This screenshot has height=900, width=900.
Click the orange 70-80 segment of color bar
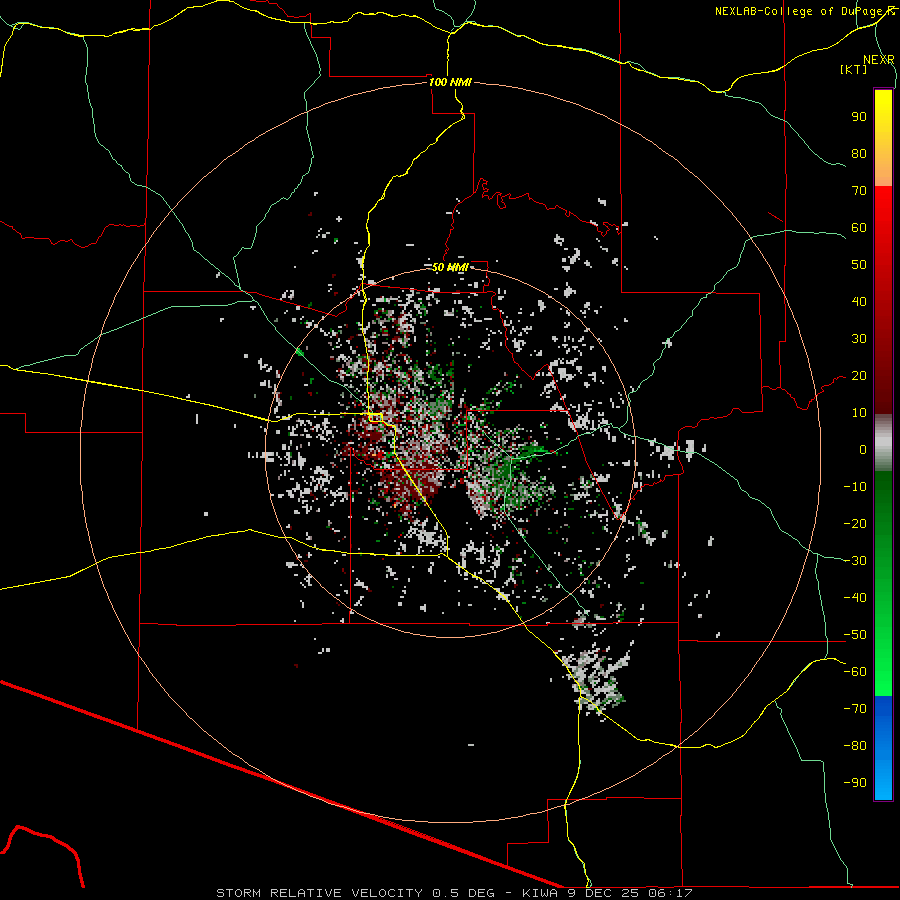click(883, 171)
